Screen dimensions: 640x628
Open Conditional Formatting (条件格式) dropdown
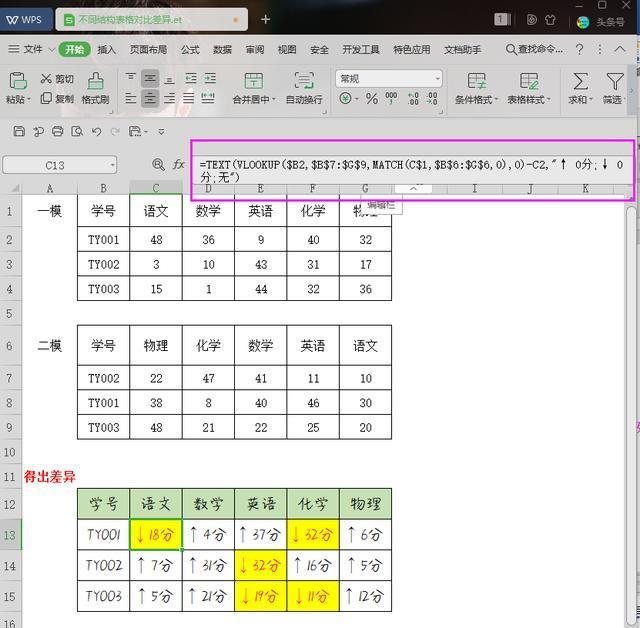click(476, 88)
